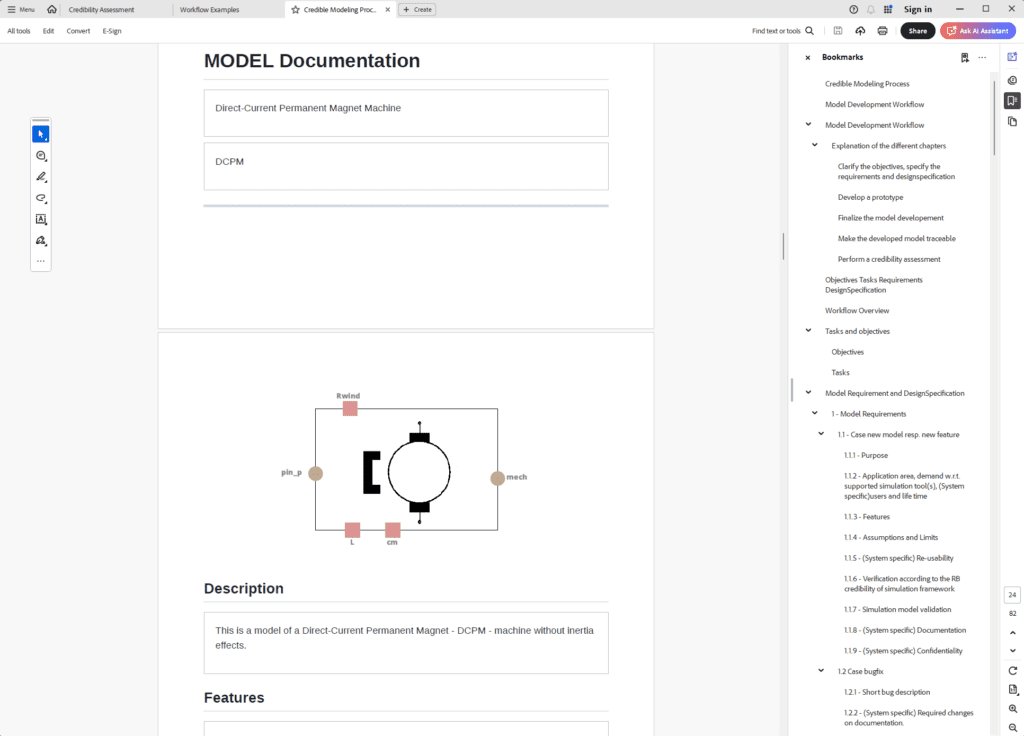
Task: Collapse the 1 - Model Requirements bookmark
Action: (815, 413)
